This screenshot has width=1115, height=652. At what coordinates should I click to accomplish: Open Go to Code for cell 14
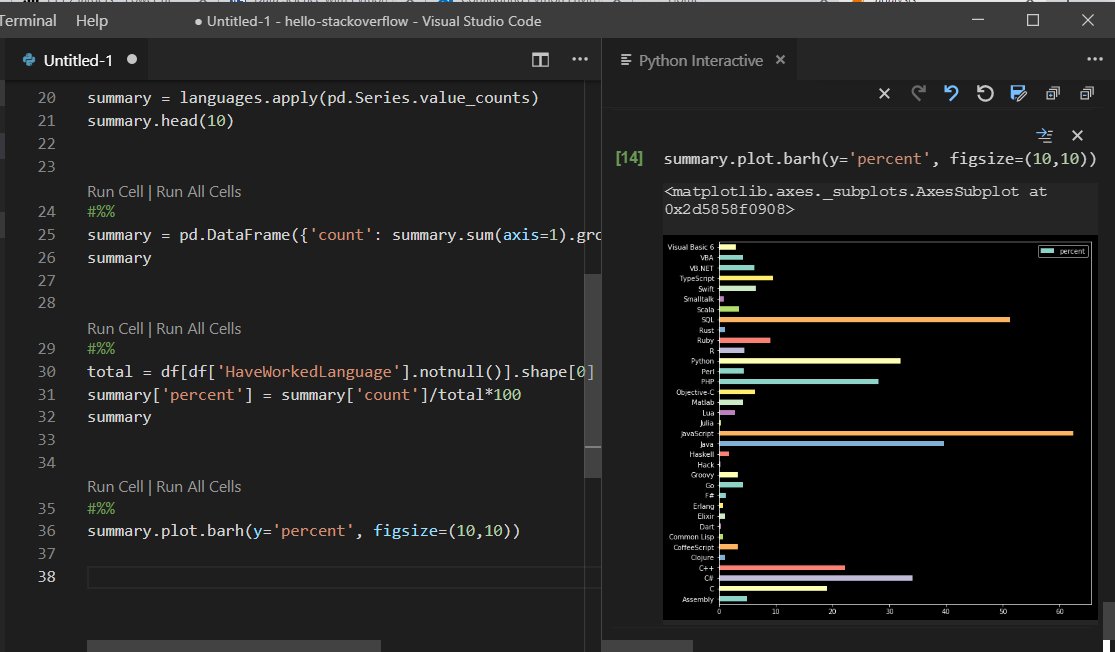coord(1045,135)
